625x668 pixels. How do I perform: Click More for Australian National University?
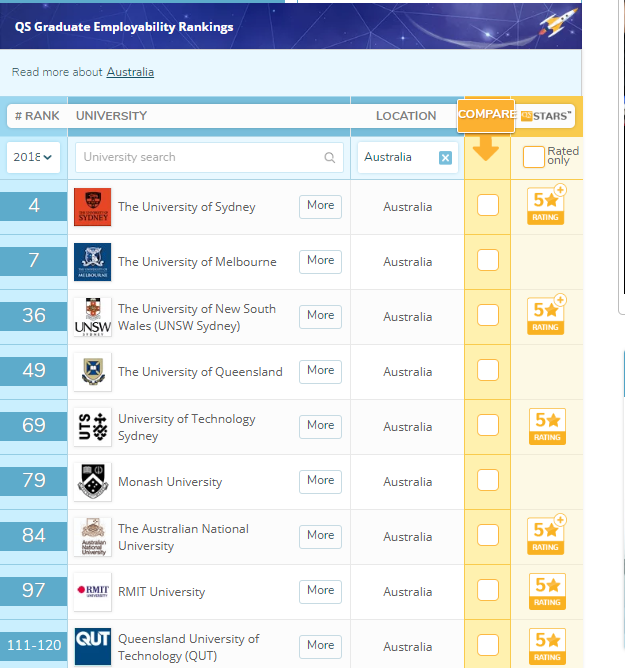click(x=320, y=536)
